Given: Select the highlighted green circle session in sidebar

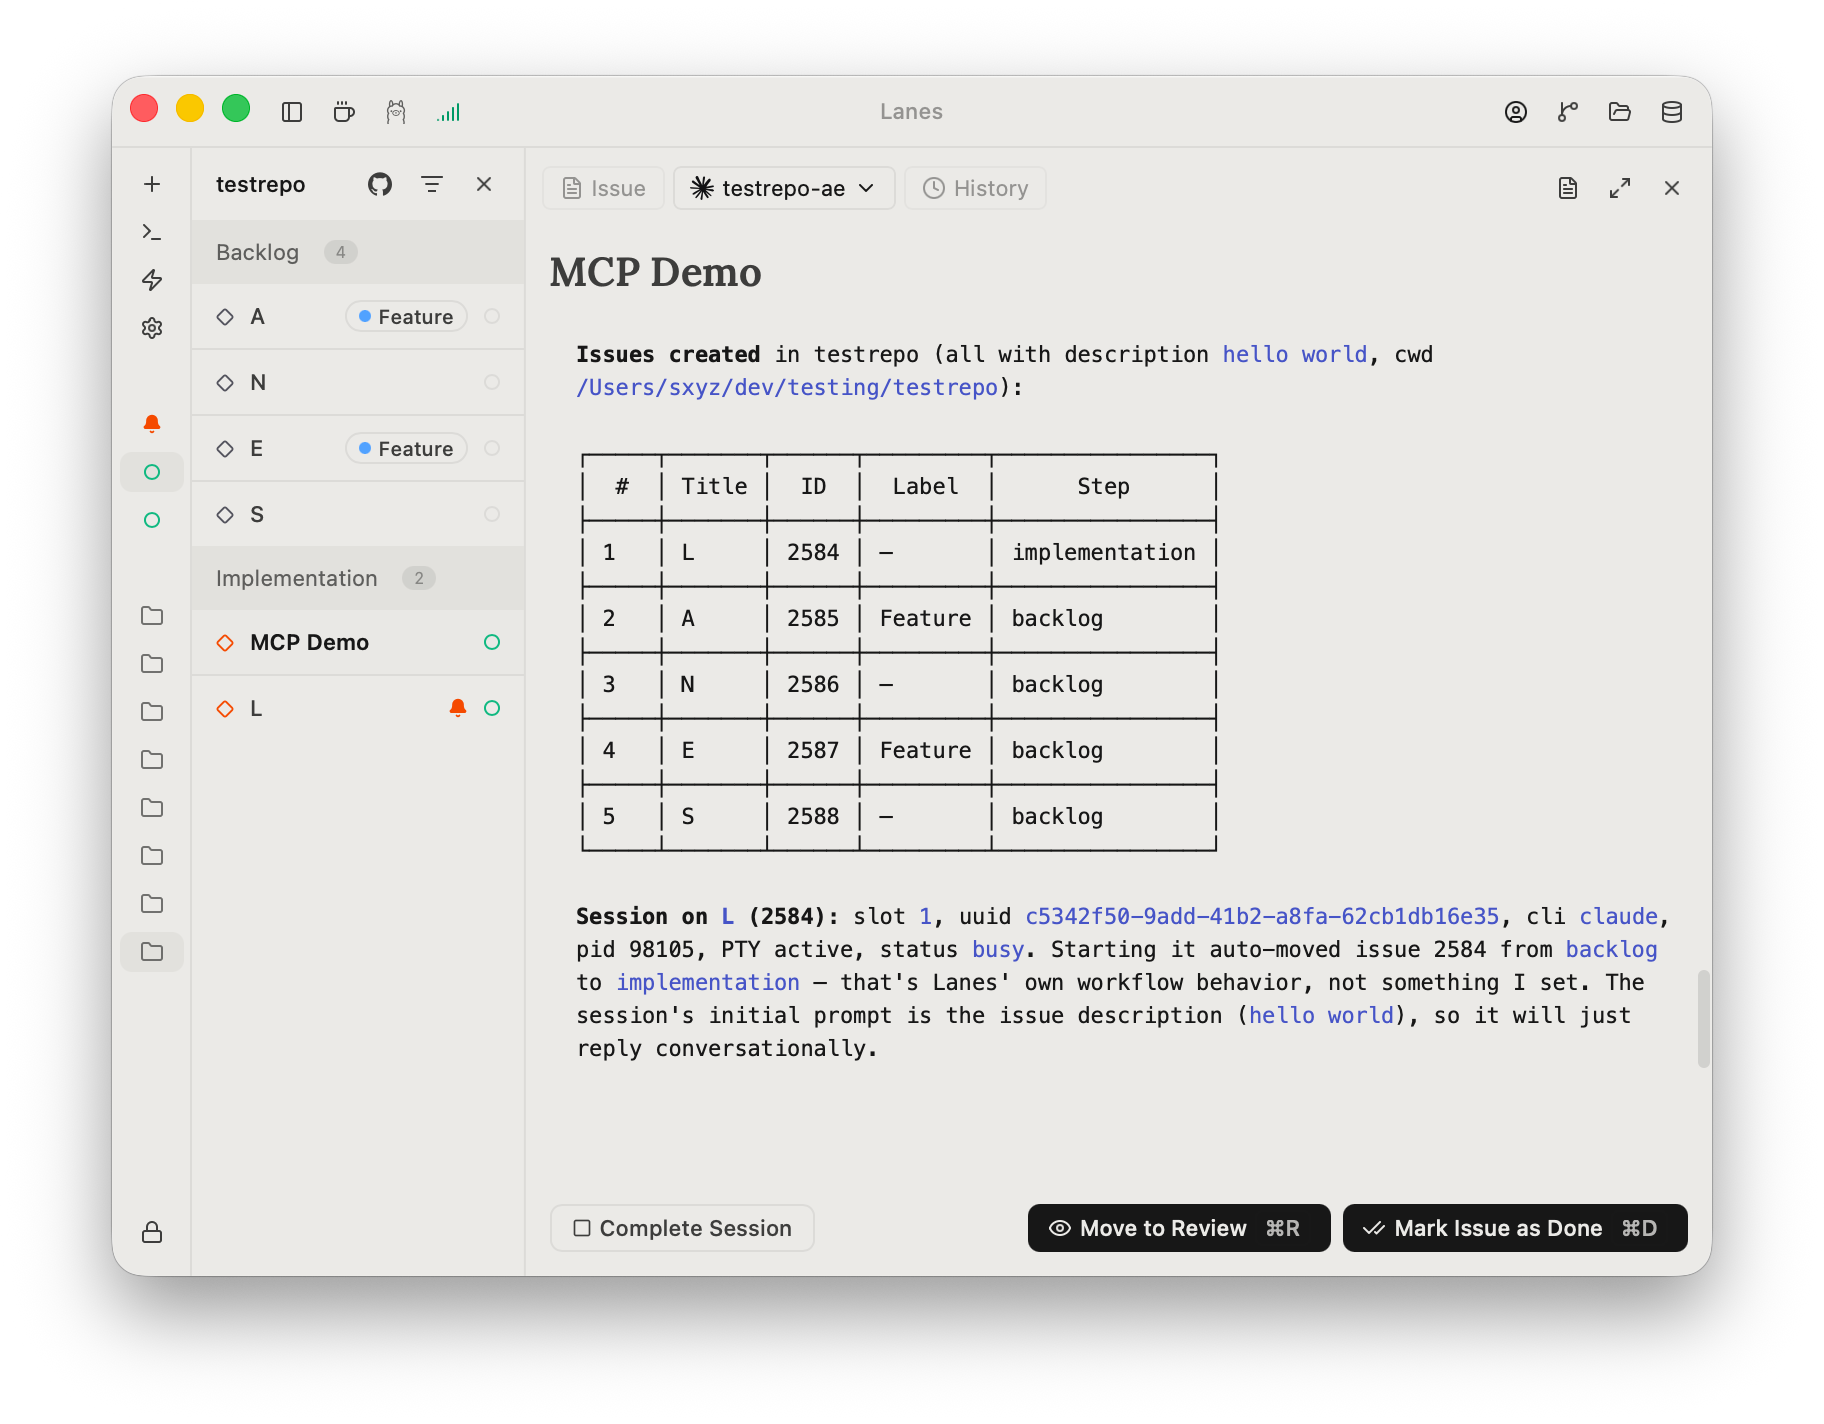Looking at the screenshot, I should pyautogui.click(x=152, y=472).
